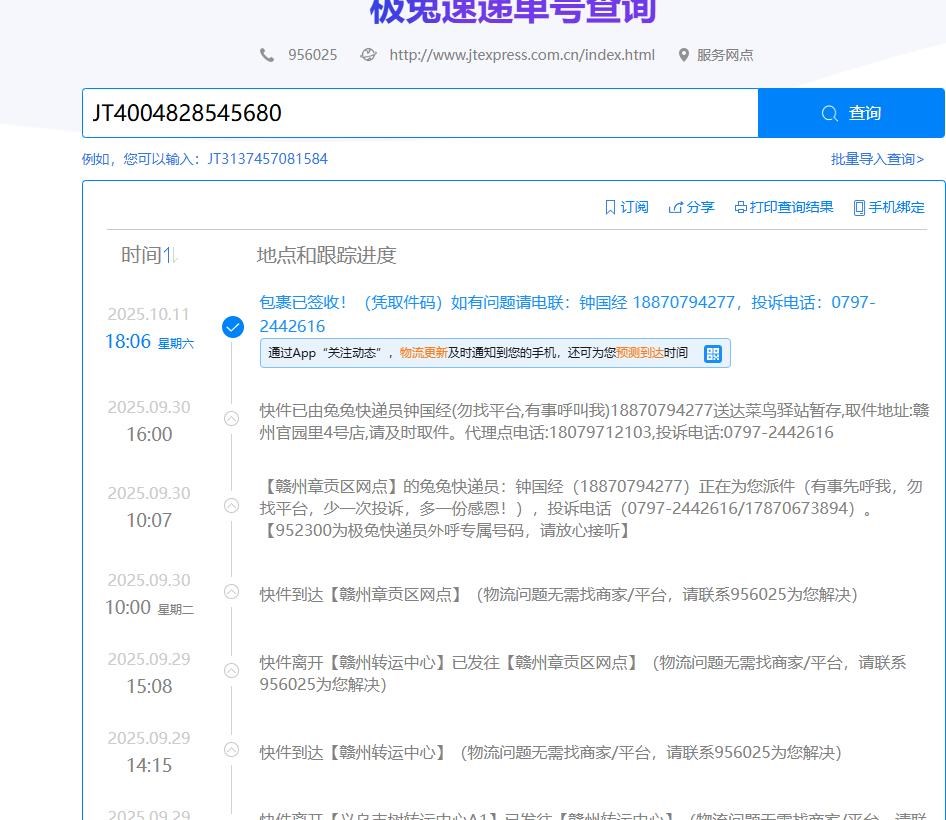
Task: Expand the 2025.09.30 10:07 tracking entry marker
Action: [232, 506]
